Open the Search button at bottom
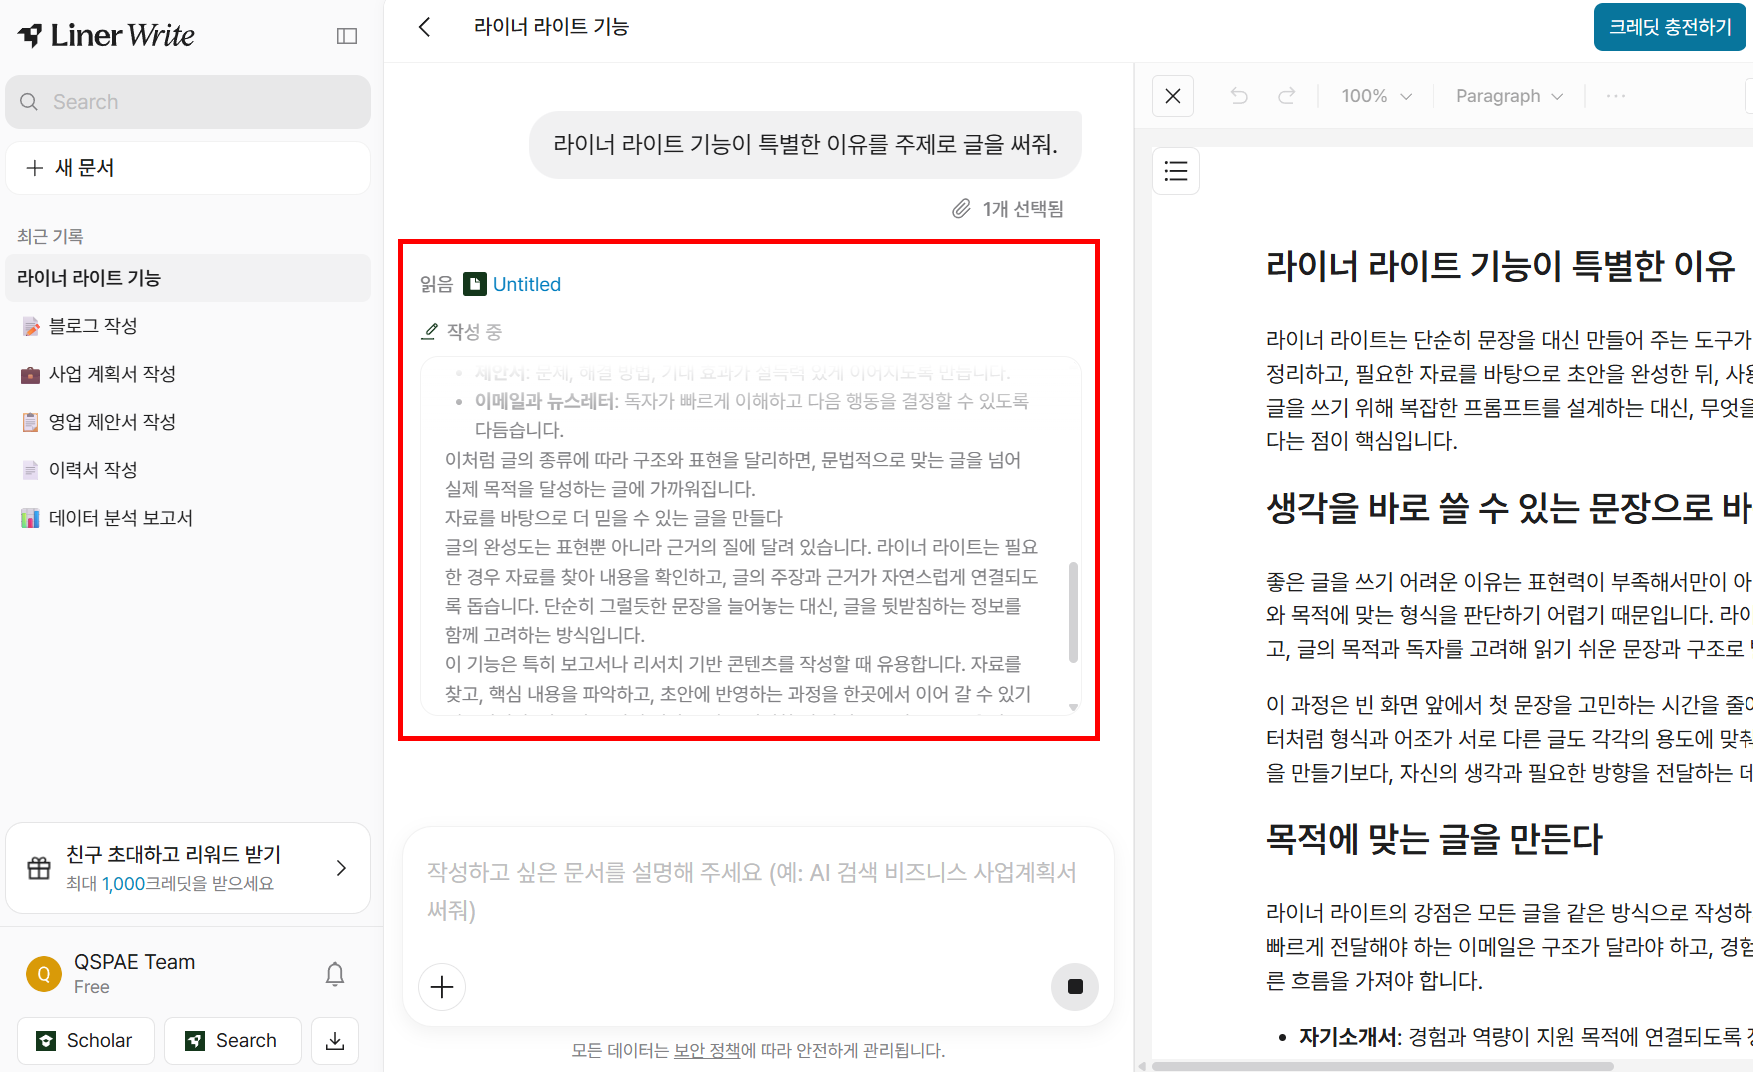Viewport: 1753px width, 1072px height. [233, 1041]
